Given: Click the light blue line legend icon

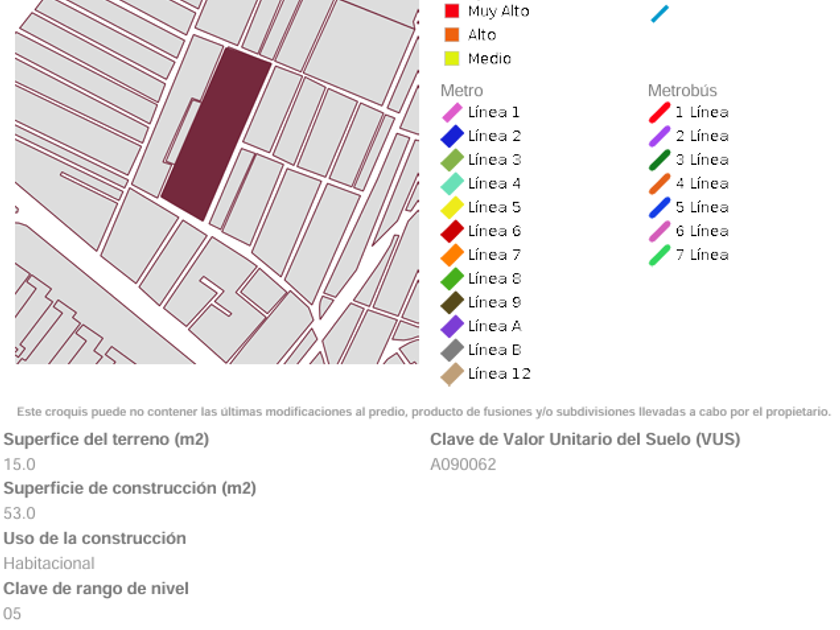Looking at the screenshot, I should [x=659, y=14].
